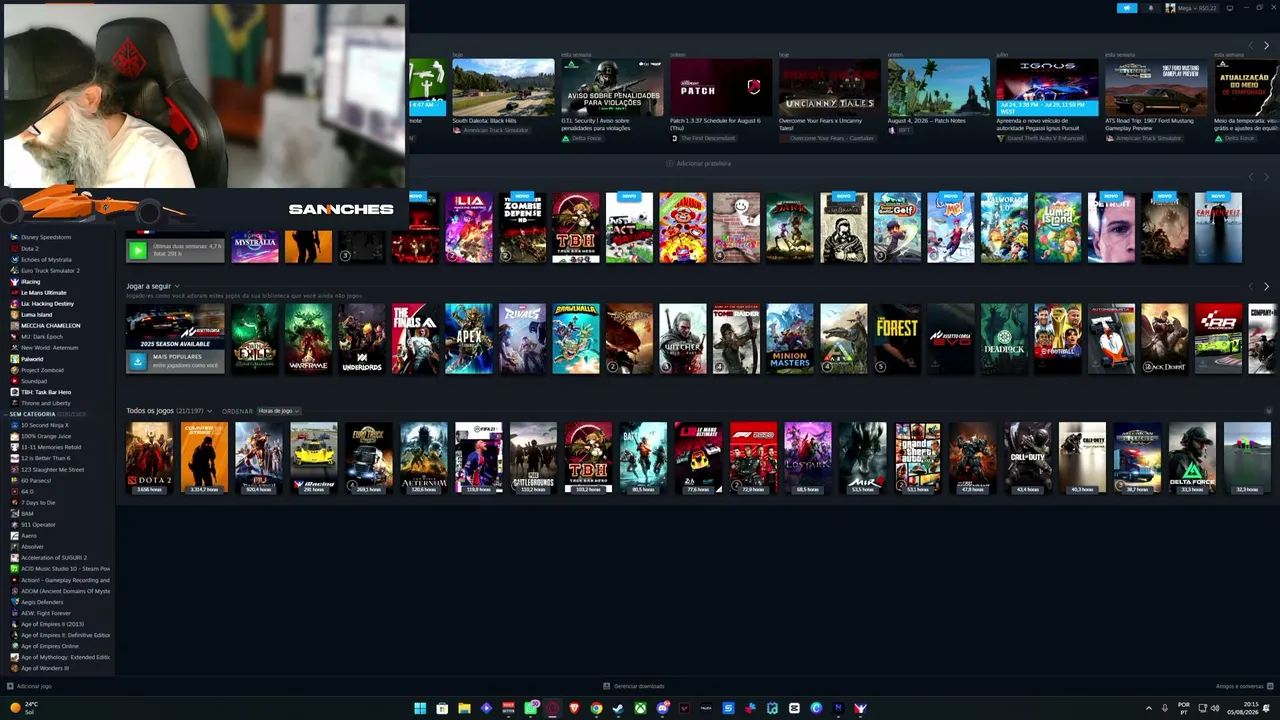Image resolution: width=1280 pixels, height=720 pixels.
Task: Open the Windows notification center icon
Action: [1266, 708]
